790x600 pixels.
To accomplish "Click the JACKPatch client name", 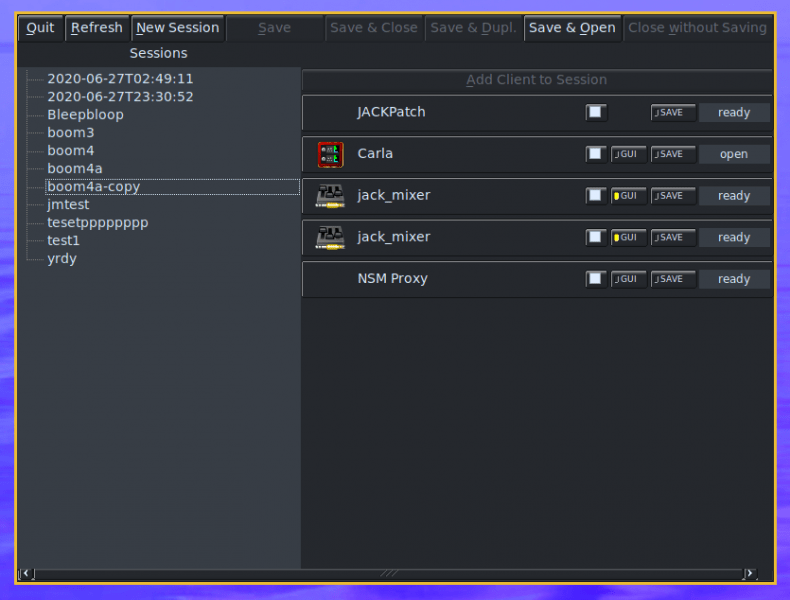I will point(391,112).
